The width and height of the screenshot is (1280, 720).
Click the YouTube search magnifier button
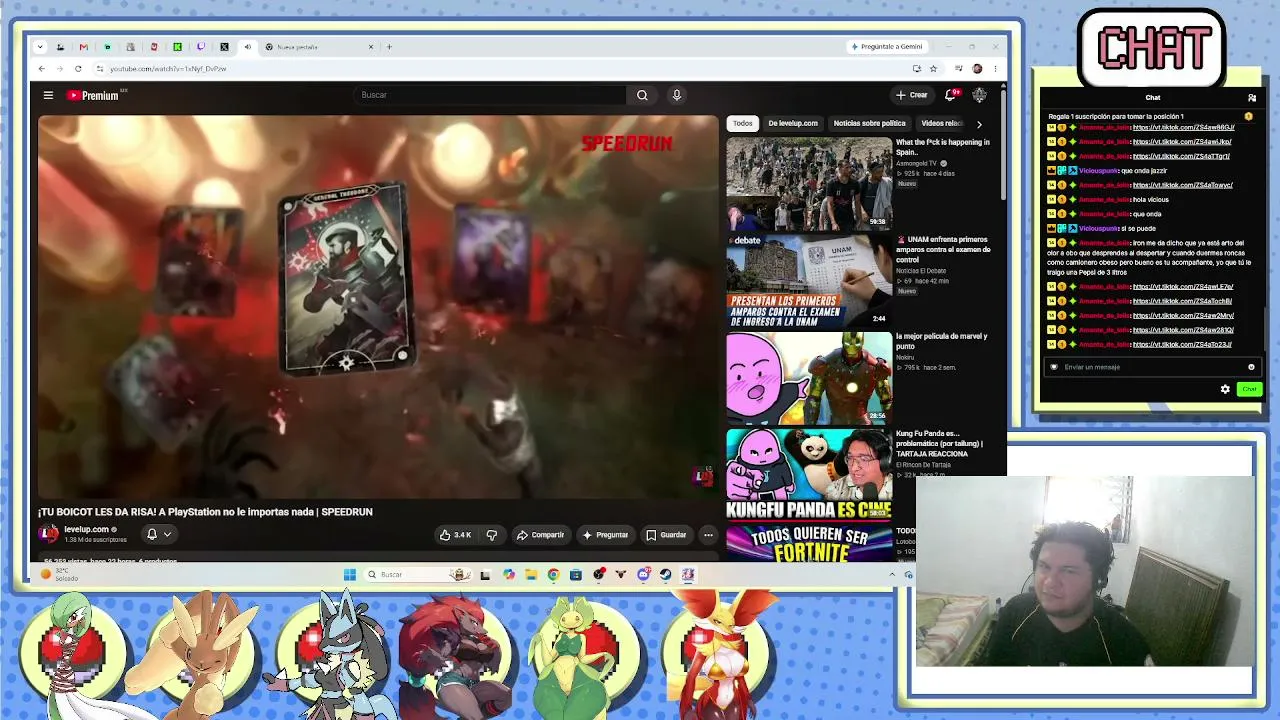(642, 95)
